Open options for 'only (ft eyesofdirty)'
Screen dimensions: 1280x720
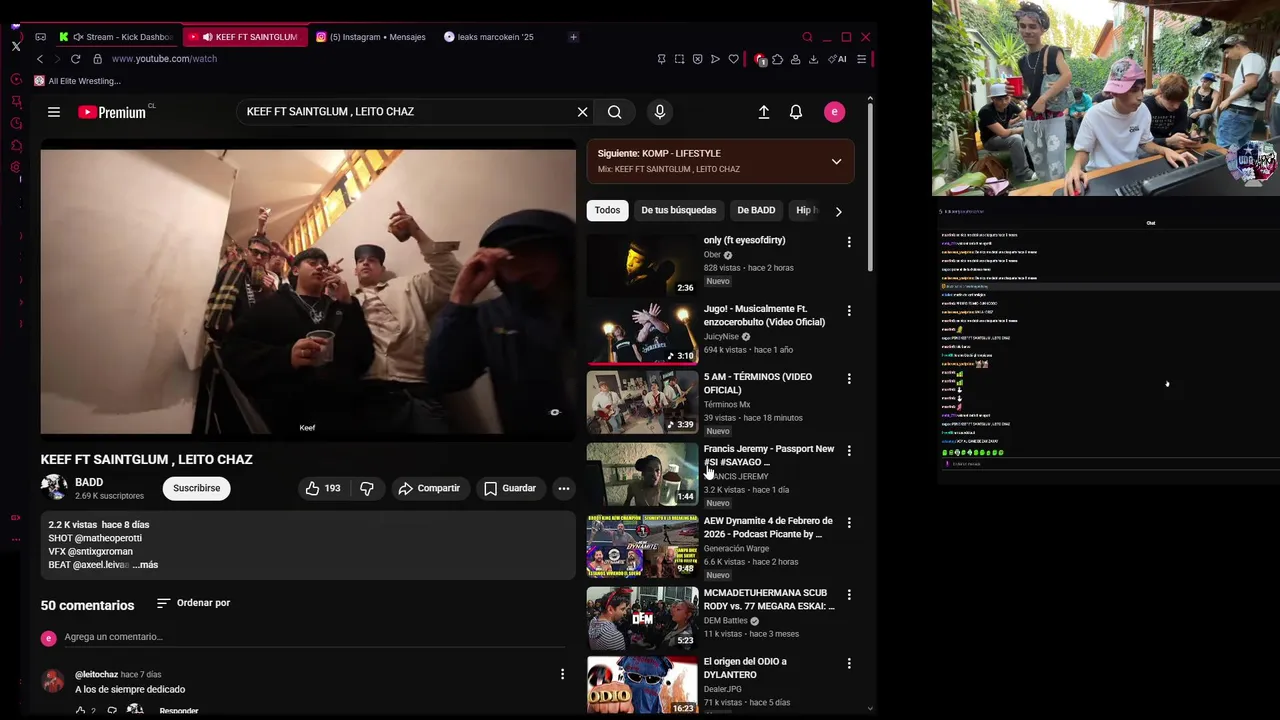tap(849, 242)
